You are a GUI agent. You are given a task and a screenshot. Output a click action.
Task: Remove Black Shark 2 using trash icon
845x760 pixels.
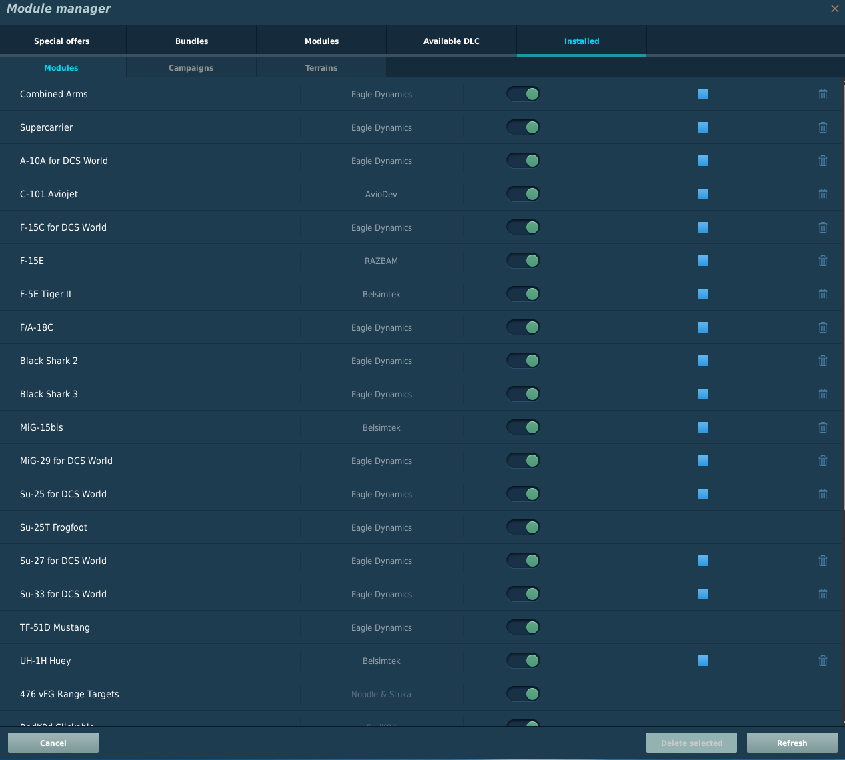click(822, 361)
